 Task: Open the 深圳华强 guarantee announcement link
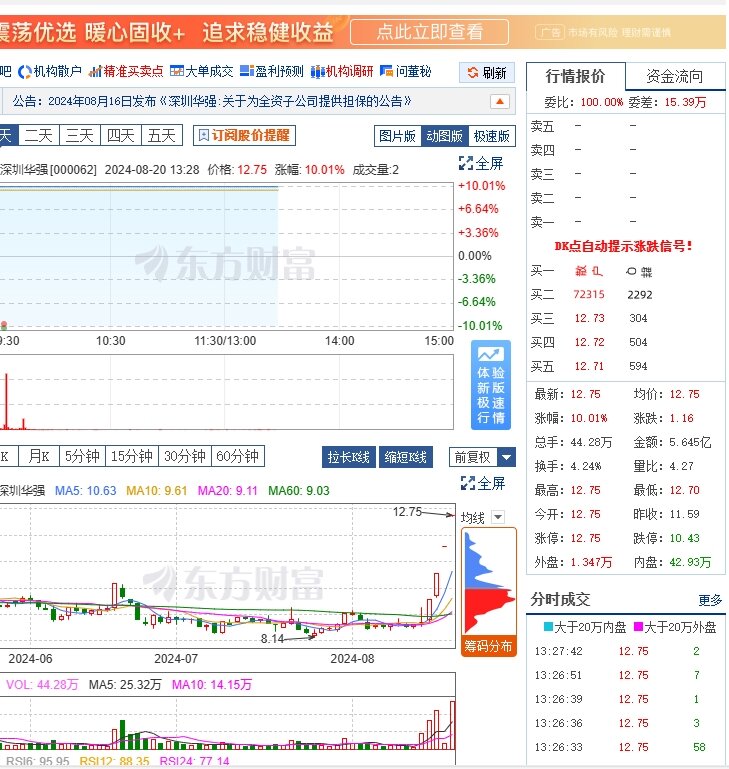click(x=211, y=102)
